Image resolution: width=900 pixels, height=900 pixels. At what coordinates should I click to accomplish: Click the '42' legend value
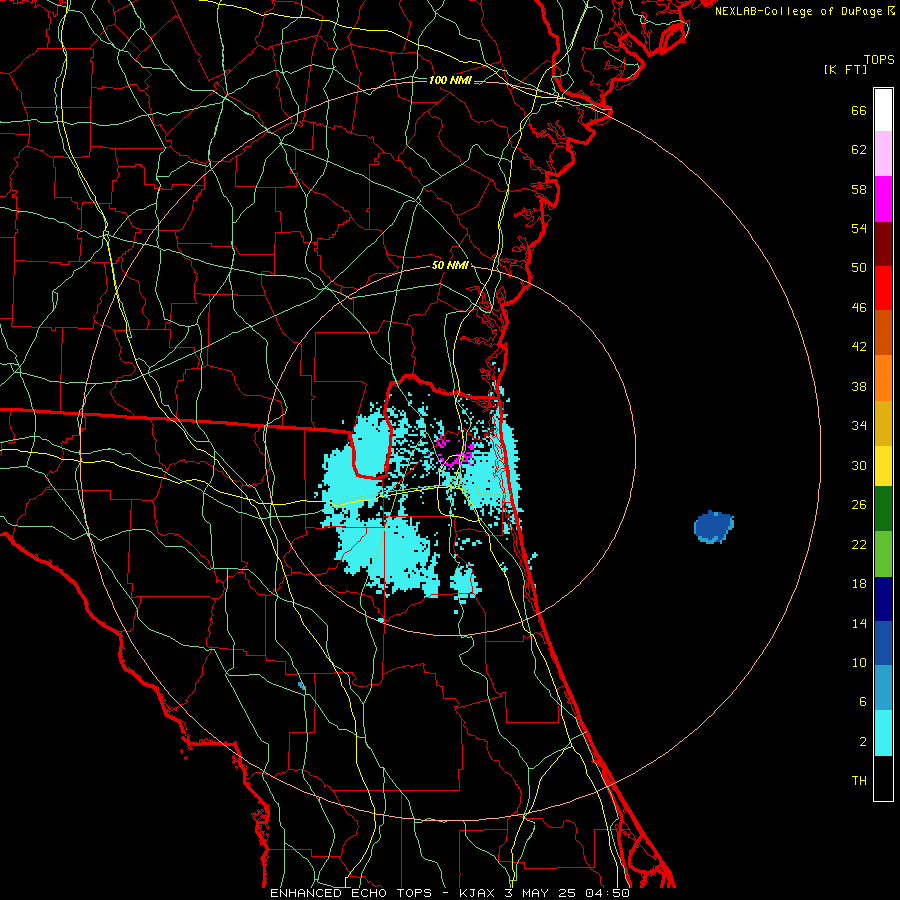(859, 347)
